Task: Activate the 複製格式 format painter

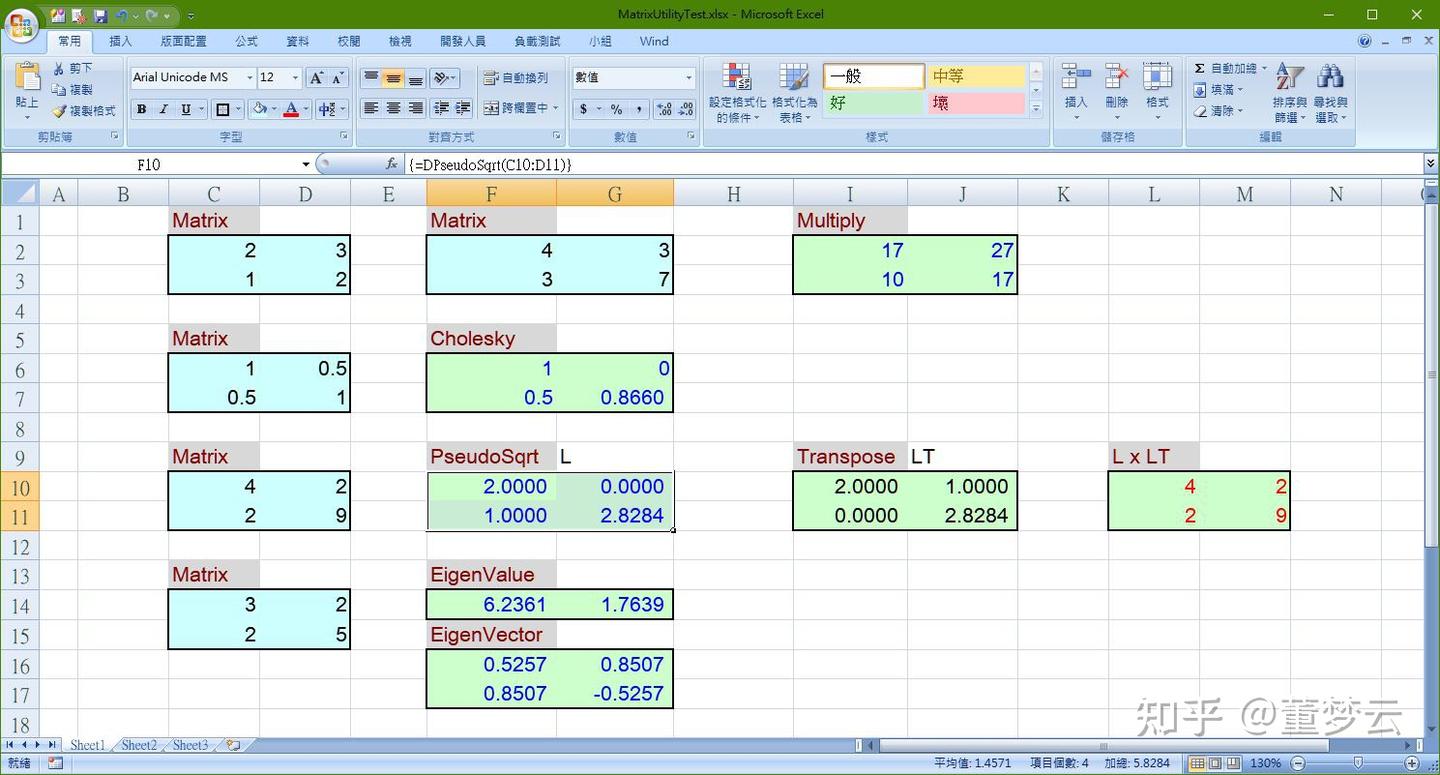Action: point(84,110)
